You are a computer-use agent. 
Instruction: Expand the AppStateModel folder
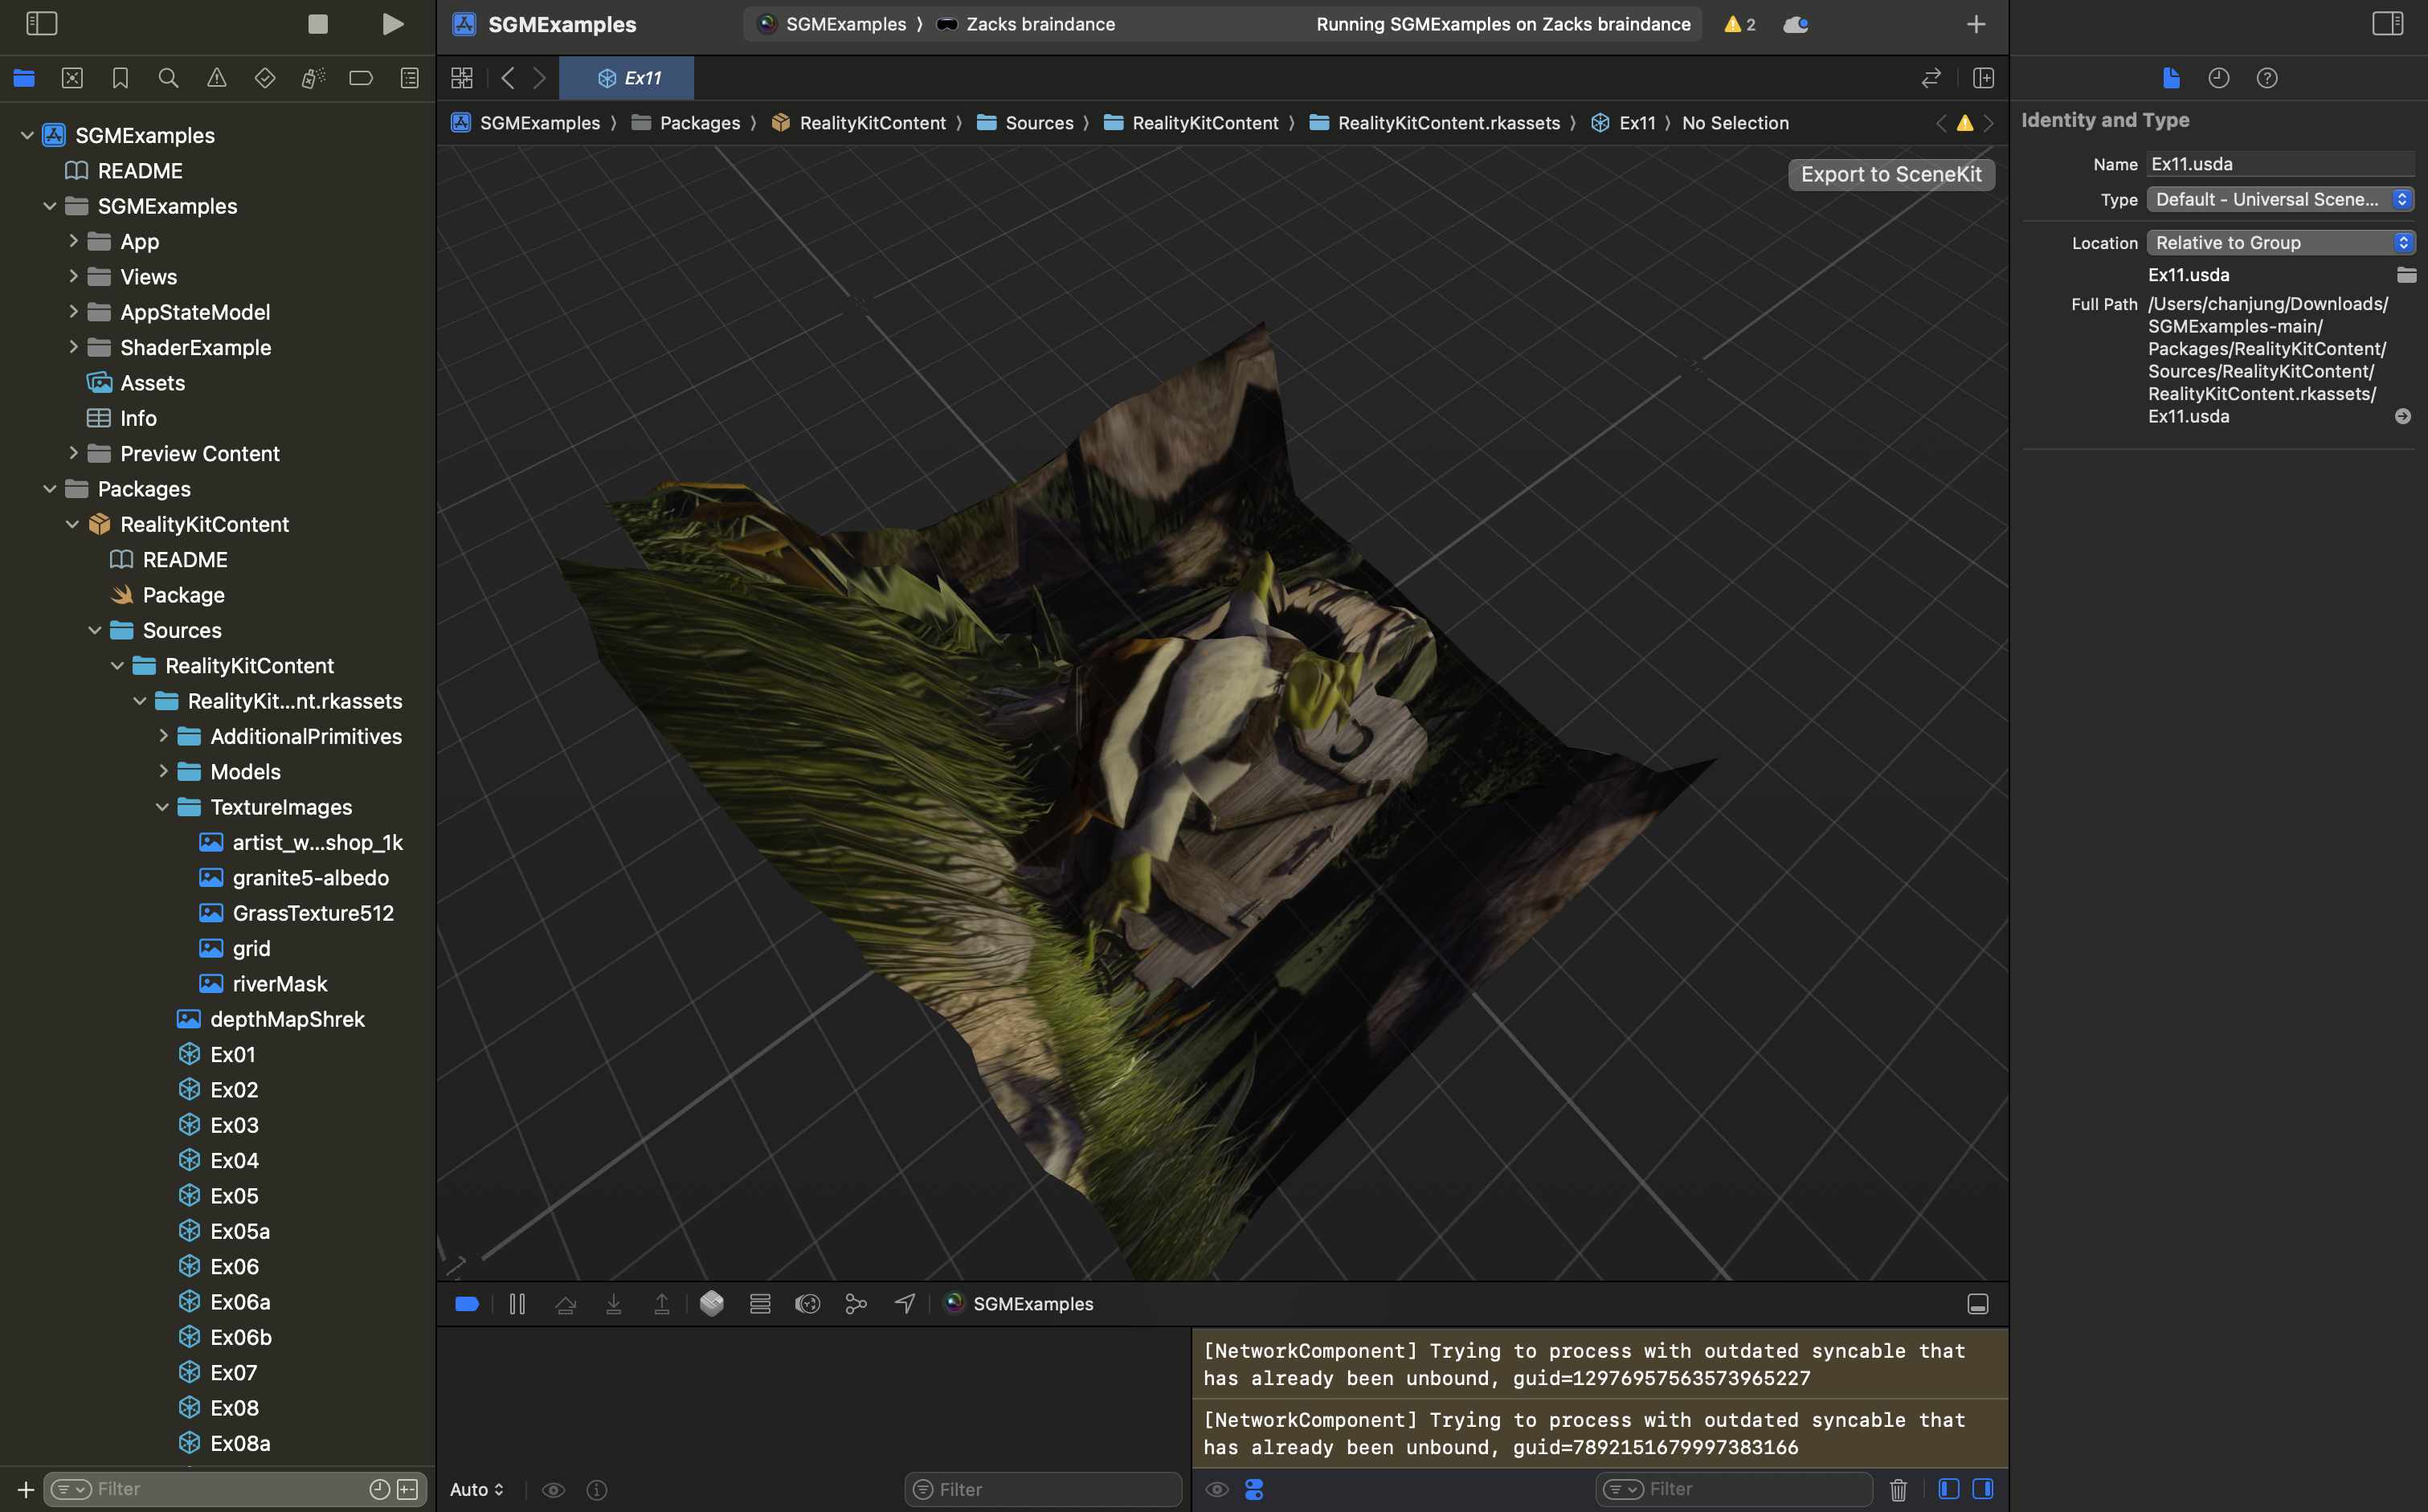pos(73,312)
